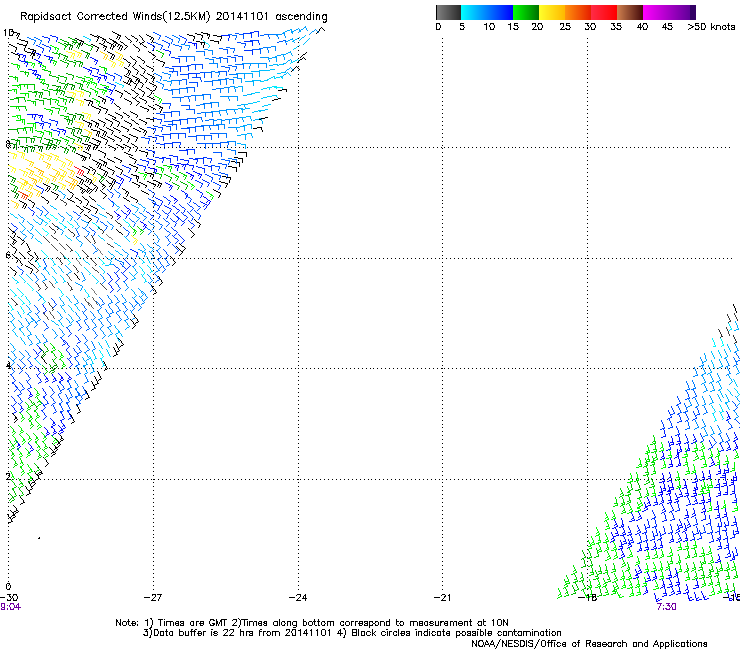Click the red 30-35 knots color segment

(x=604, y=12)
